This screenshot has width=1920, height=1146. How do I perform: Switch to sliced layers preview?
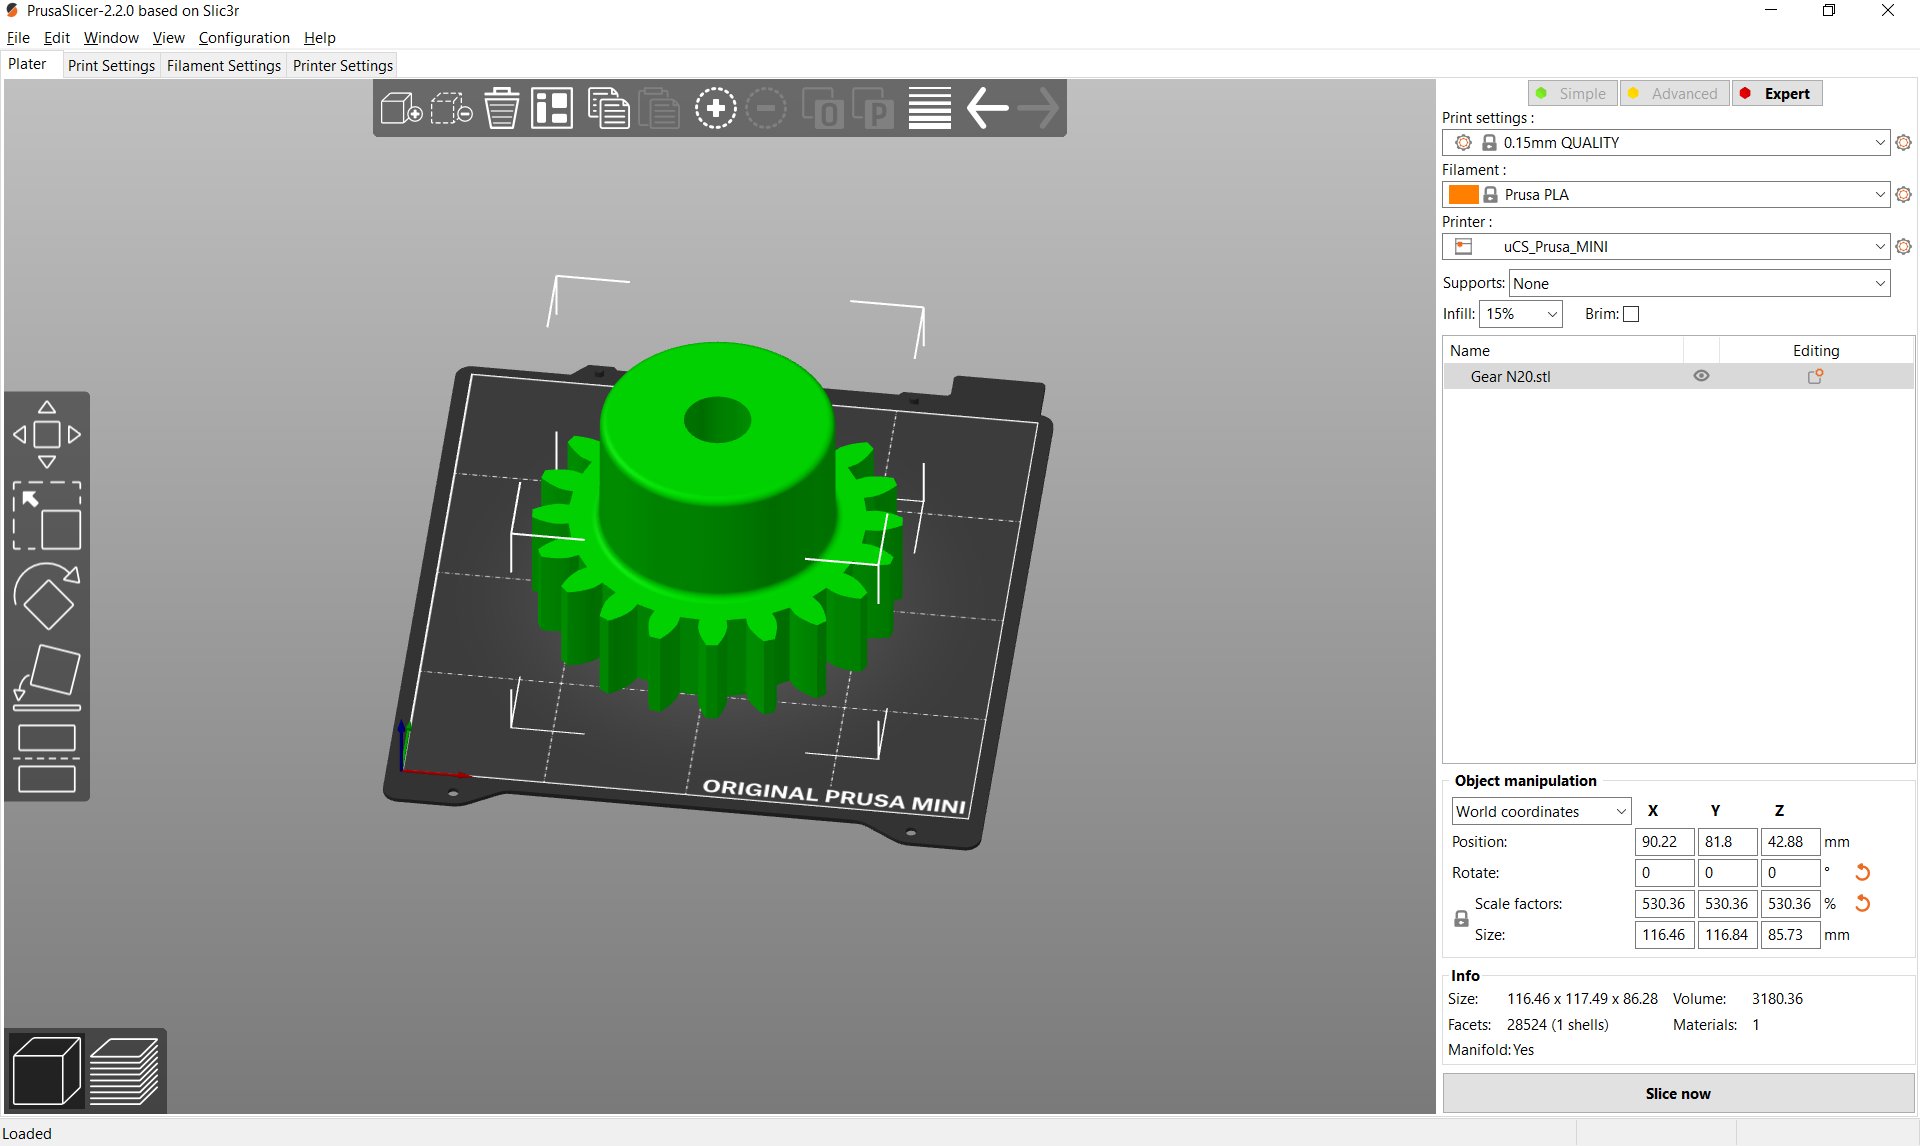tap(124, 1070)
